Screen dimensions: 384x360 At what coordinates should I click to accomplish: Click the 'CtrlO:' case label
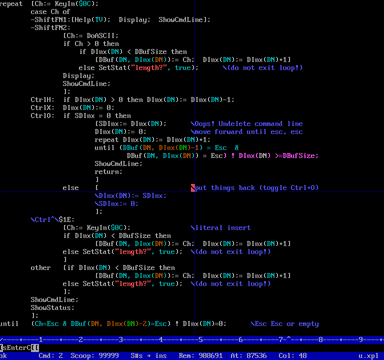pyautogui.click(x=42, y=116)
